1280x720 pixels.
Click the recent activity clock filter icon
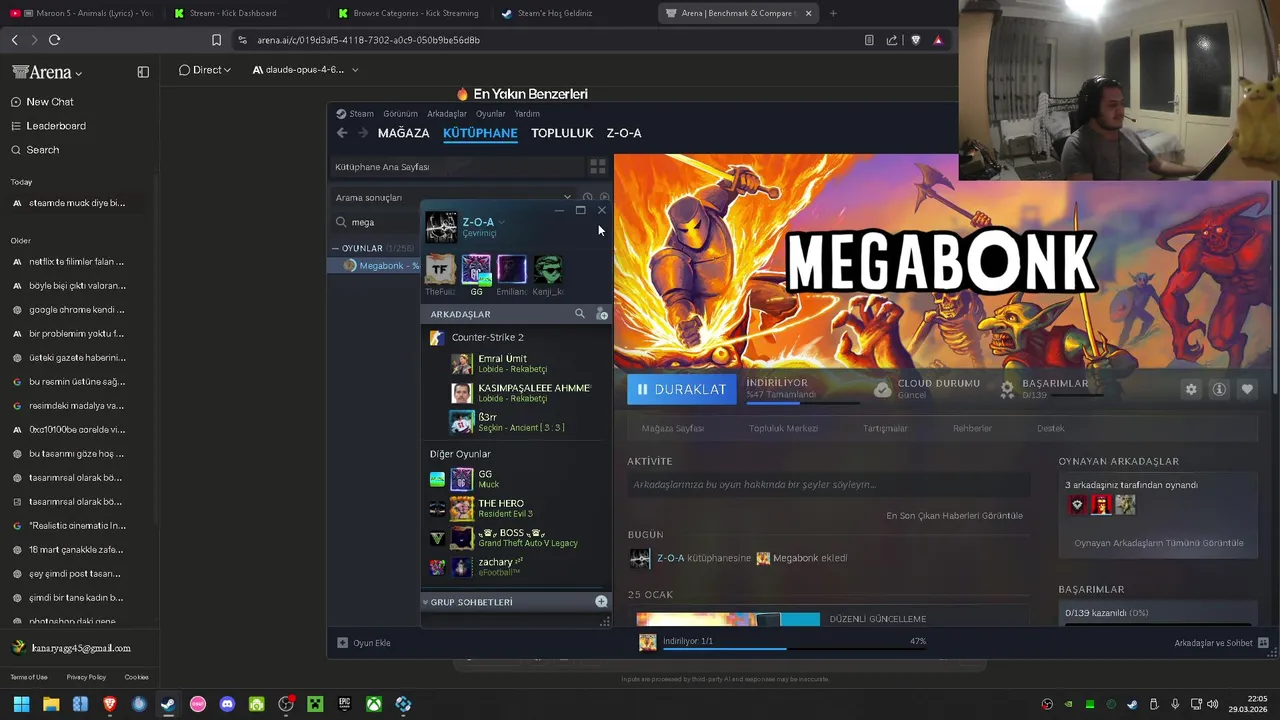pos(588,198)
